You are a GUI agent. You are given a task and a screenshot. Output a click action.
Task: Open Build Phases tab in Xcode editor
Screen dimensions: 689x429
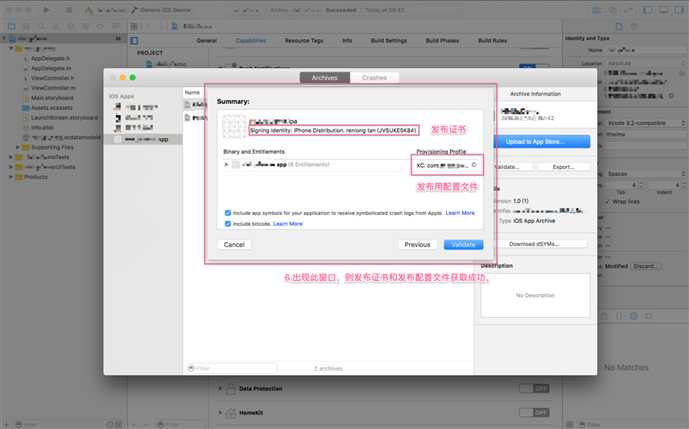(442, 40)
